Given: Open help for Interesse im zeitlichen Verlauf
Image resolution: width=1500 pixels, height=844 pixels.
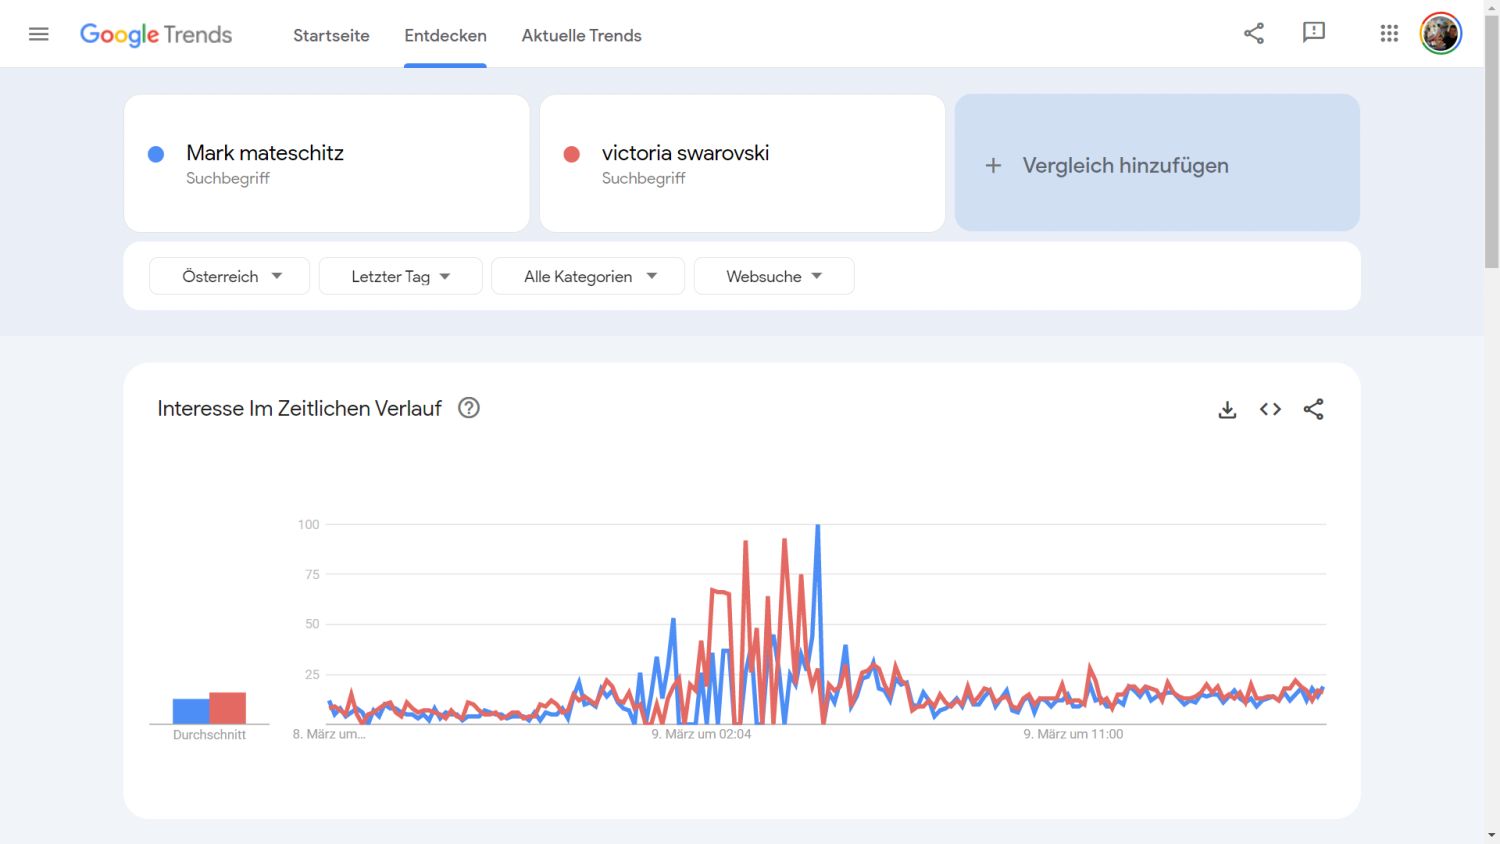Looking at the screenshot, I should (x=469, y=408).
